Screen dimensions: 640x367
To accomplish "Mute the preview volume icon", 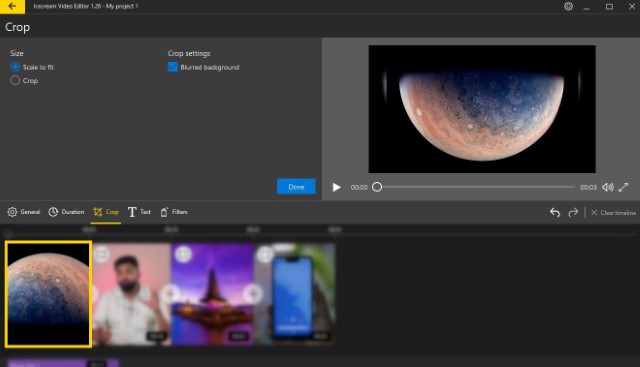I will click(608, 187).
